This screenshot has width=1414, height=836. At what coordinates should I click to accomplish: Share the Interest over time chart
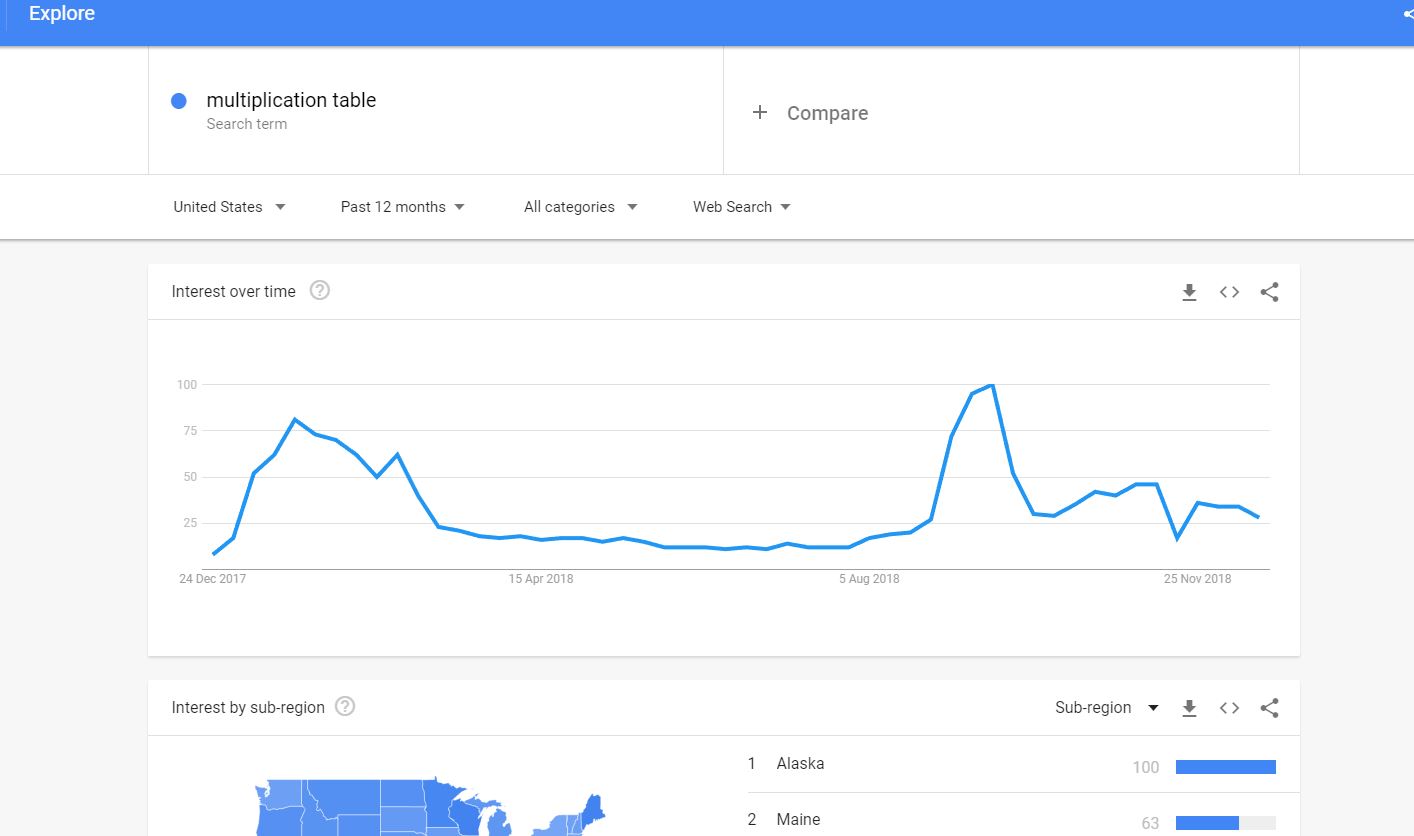tap(1269, 292)
